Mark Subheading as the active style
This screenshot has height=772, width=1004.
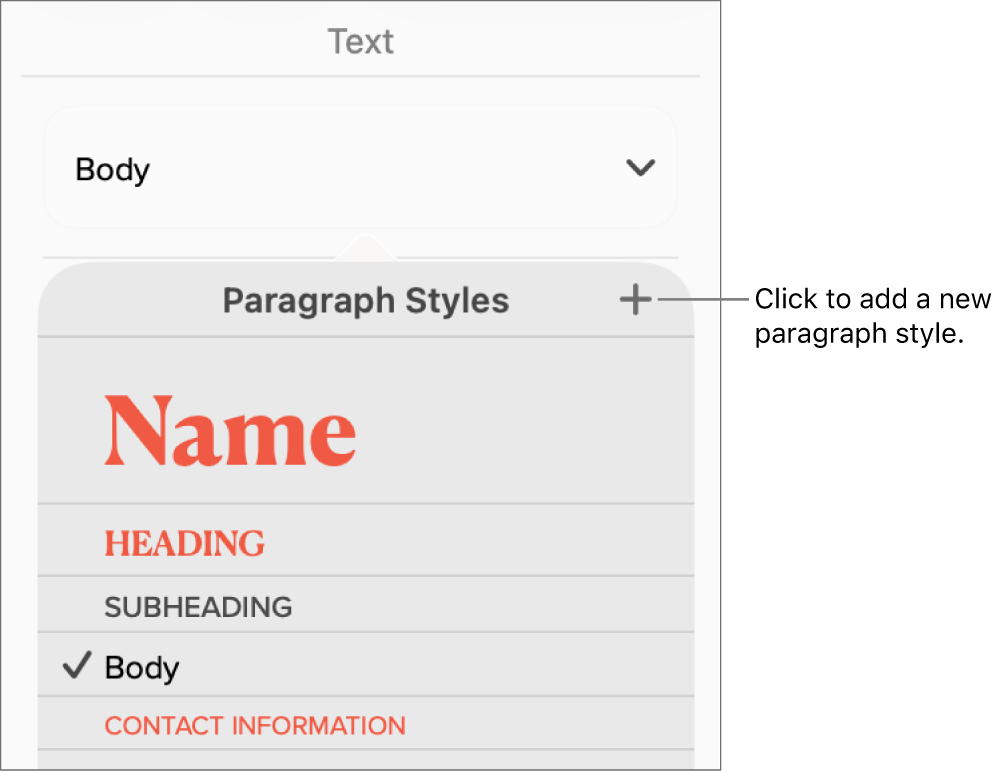(x=197, y=606)
